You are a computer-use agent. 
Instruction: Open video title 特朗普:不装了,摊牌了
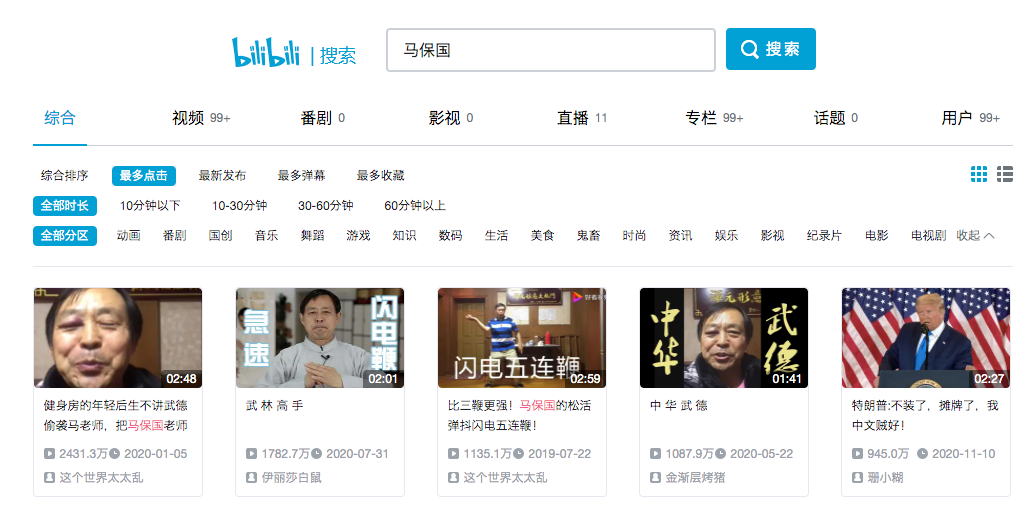point(924,415)
